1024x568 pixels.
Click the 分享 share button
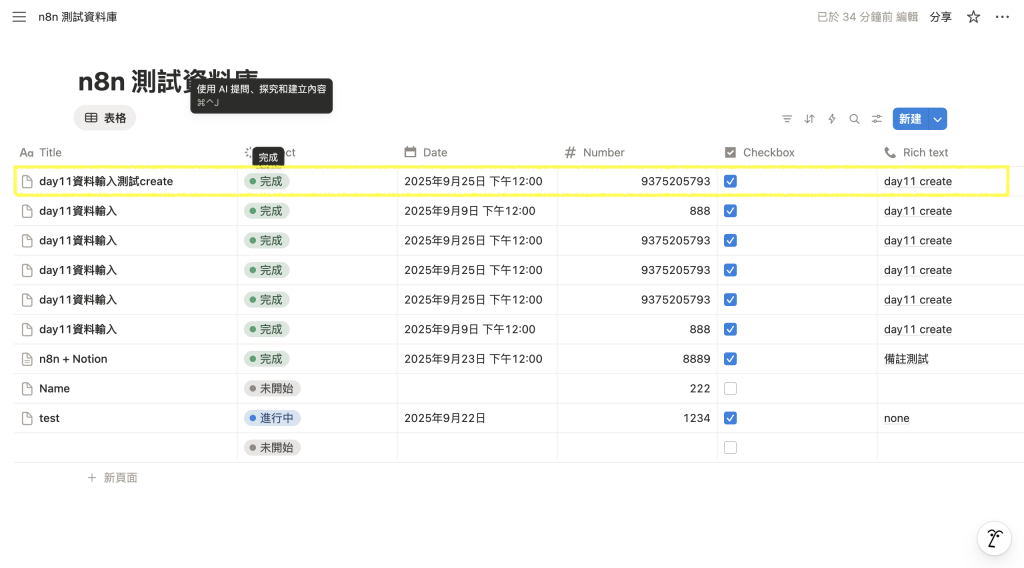940,17
